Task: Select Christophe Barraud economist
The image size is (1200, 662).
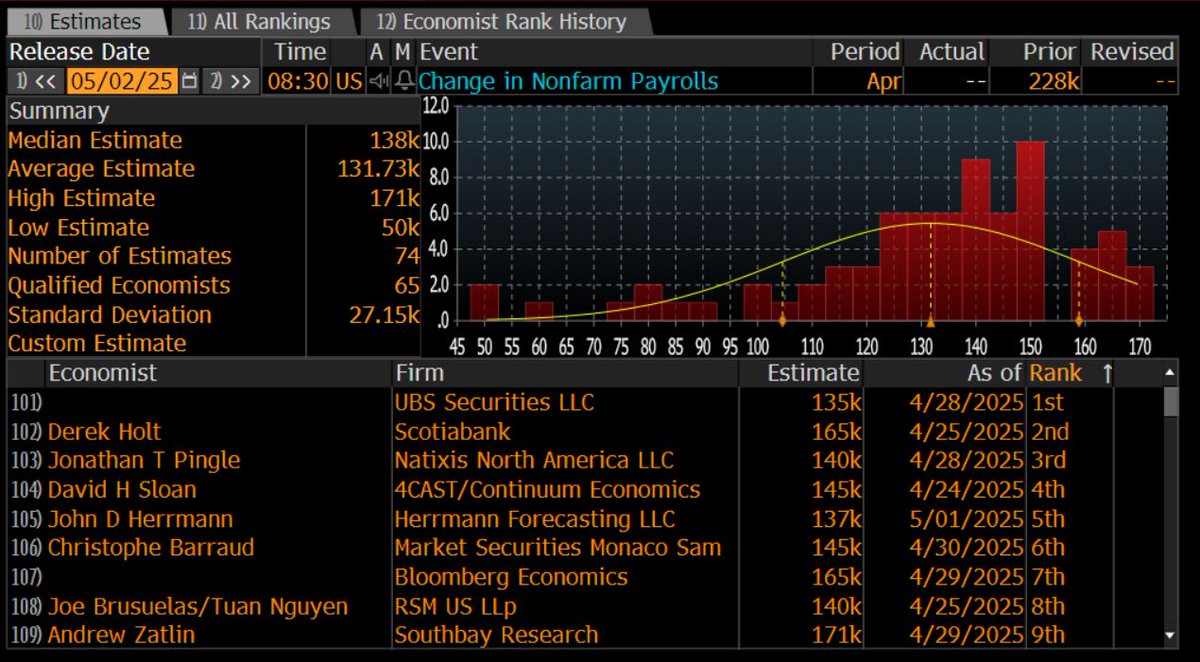Action: point(151,548)
